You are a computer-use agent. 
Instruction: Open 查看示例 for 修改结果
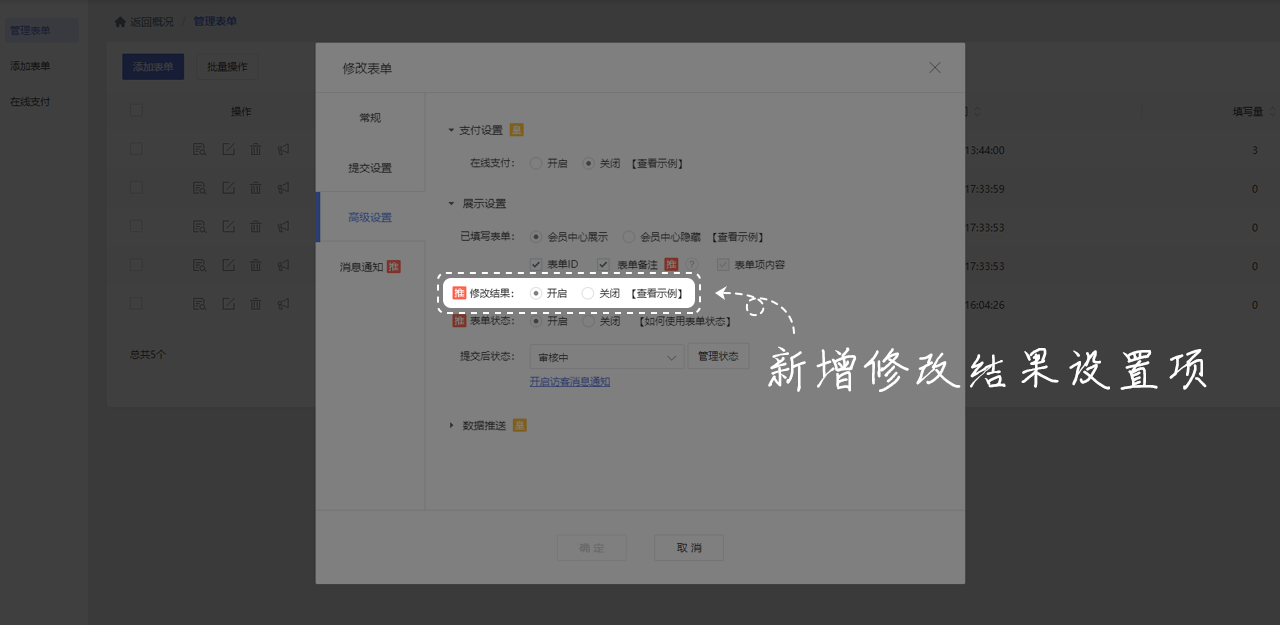click(657, 294)
